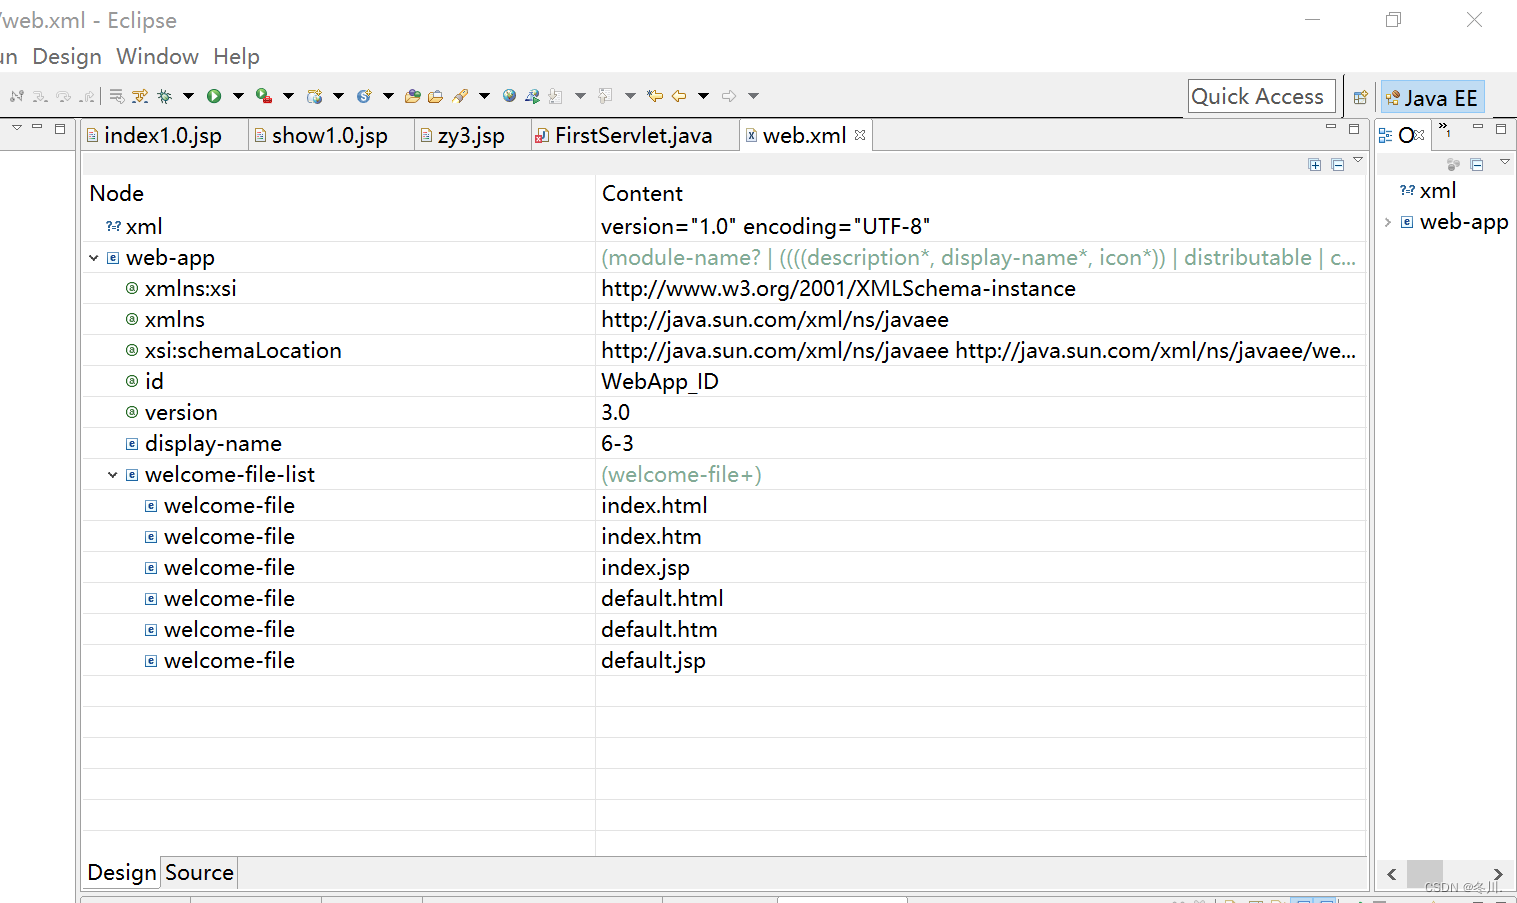Viewport: 1517px width, 903px height.
Task: Open the External Tools dropdown arrow
Action: click(288, 96)
